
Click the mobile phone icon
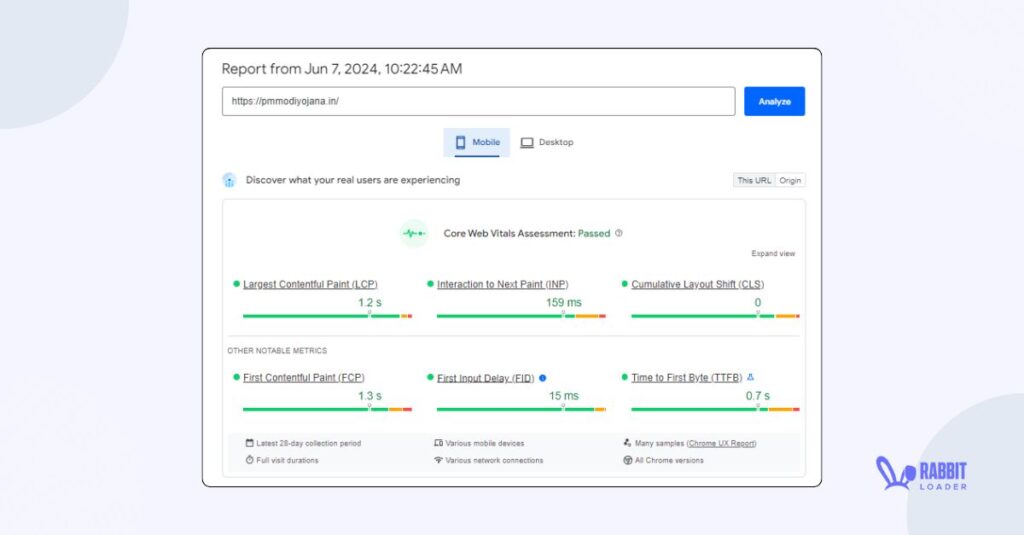tap(460, 142)
